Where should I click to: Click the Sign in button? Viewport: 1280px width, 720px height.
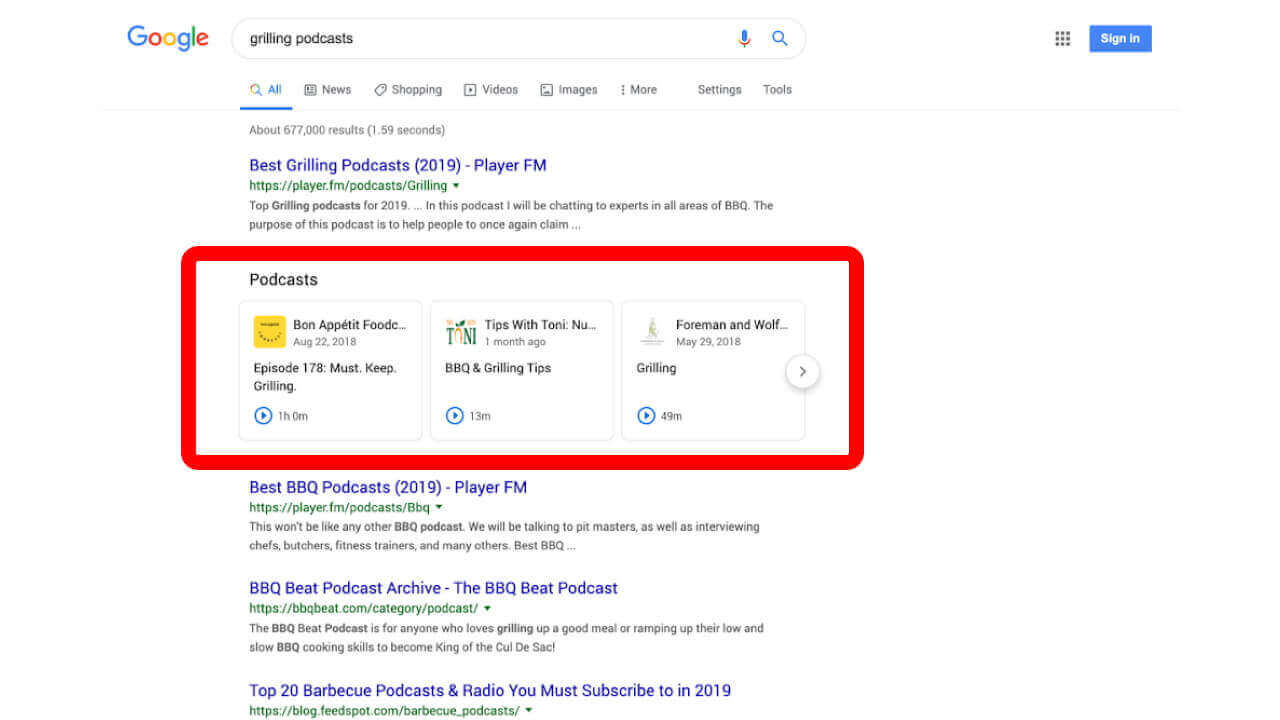(1120, 39)
